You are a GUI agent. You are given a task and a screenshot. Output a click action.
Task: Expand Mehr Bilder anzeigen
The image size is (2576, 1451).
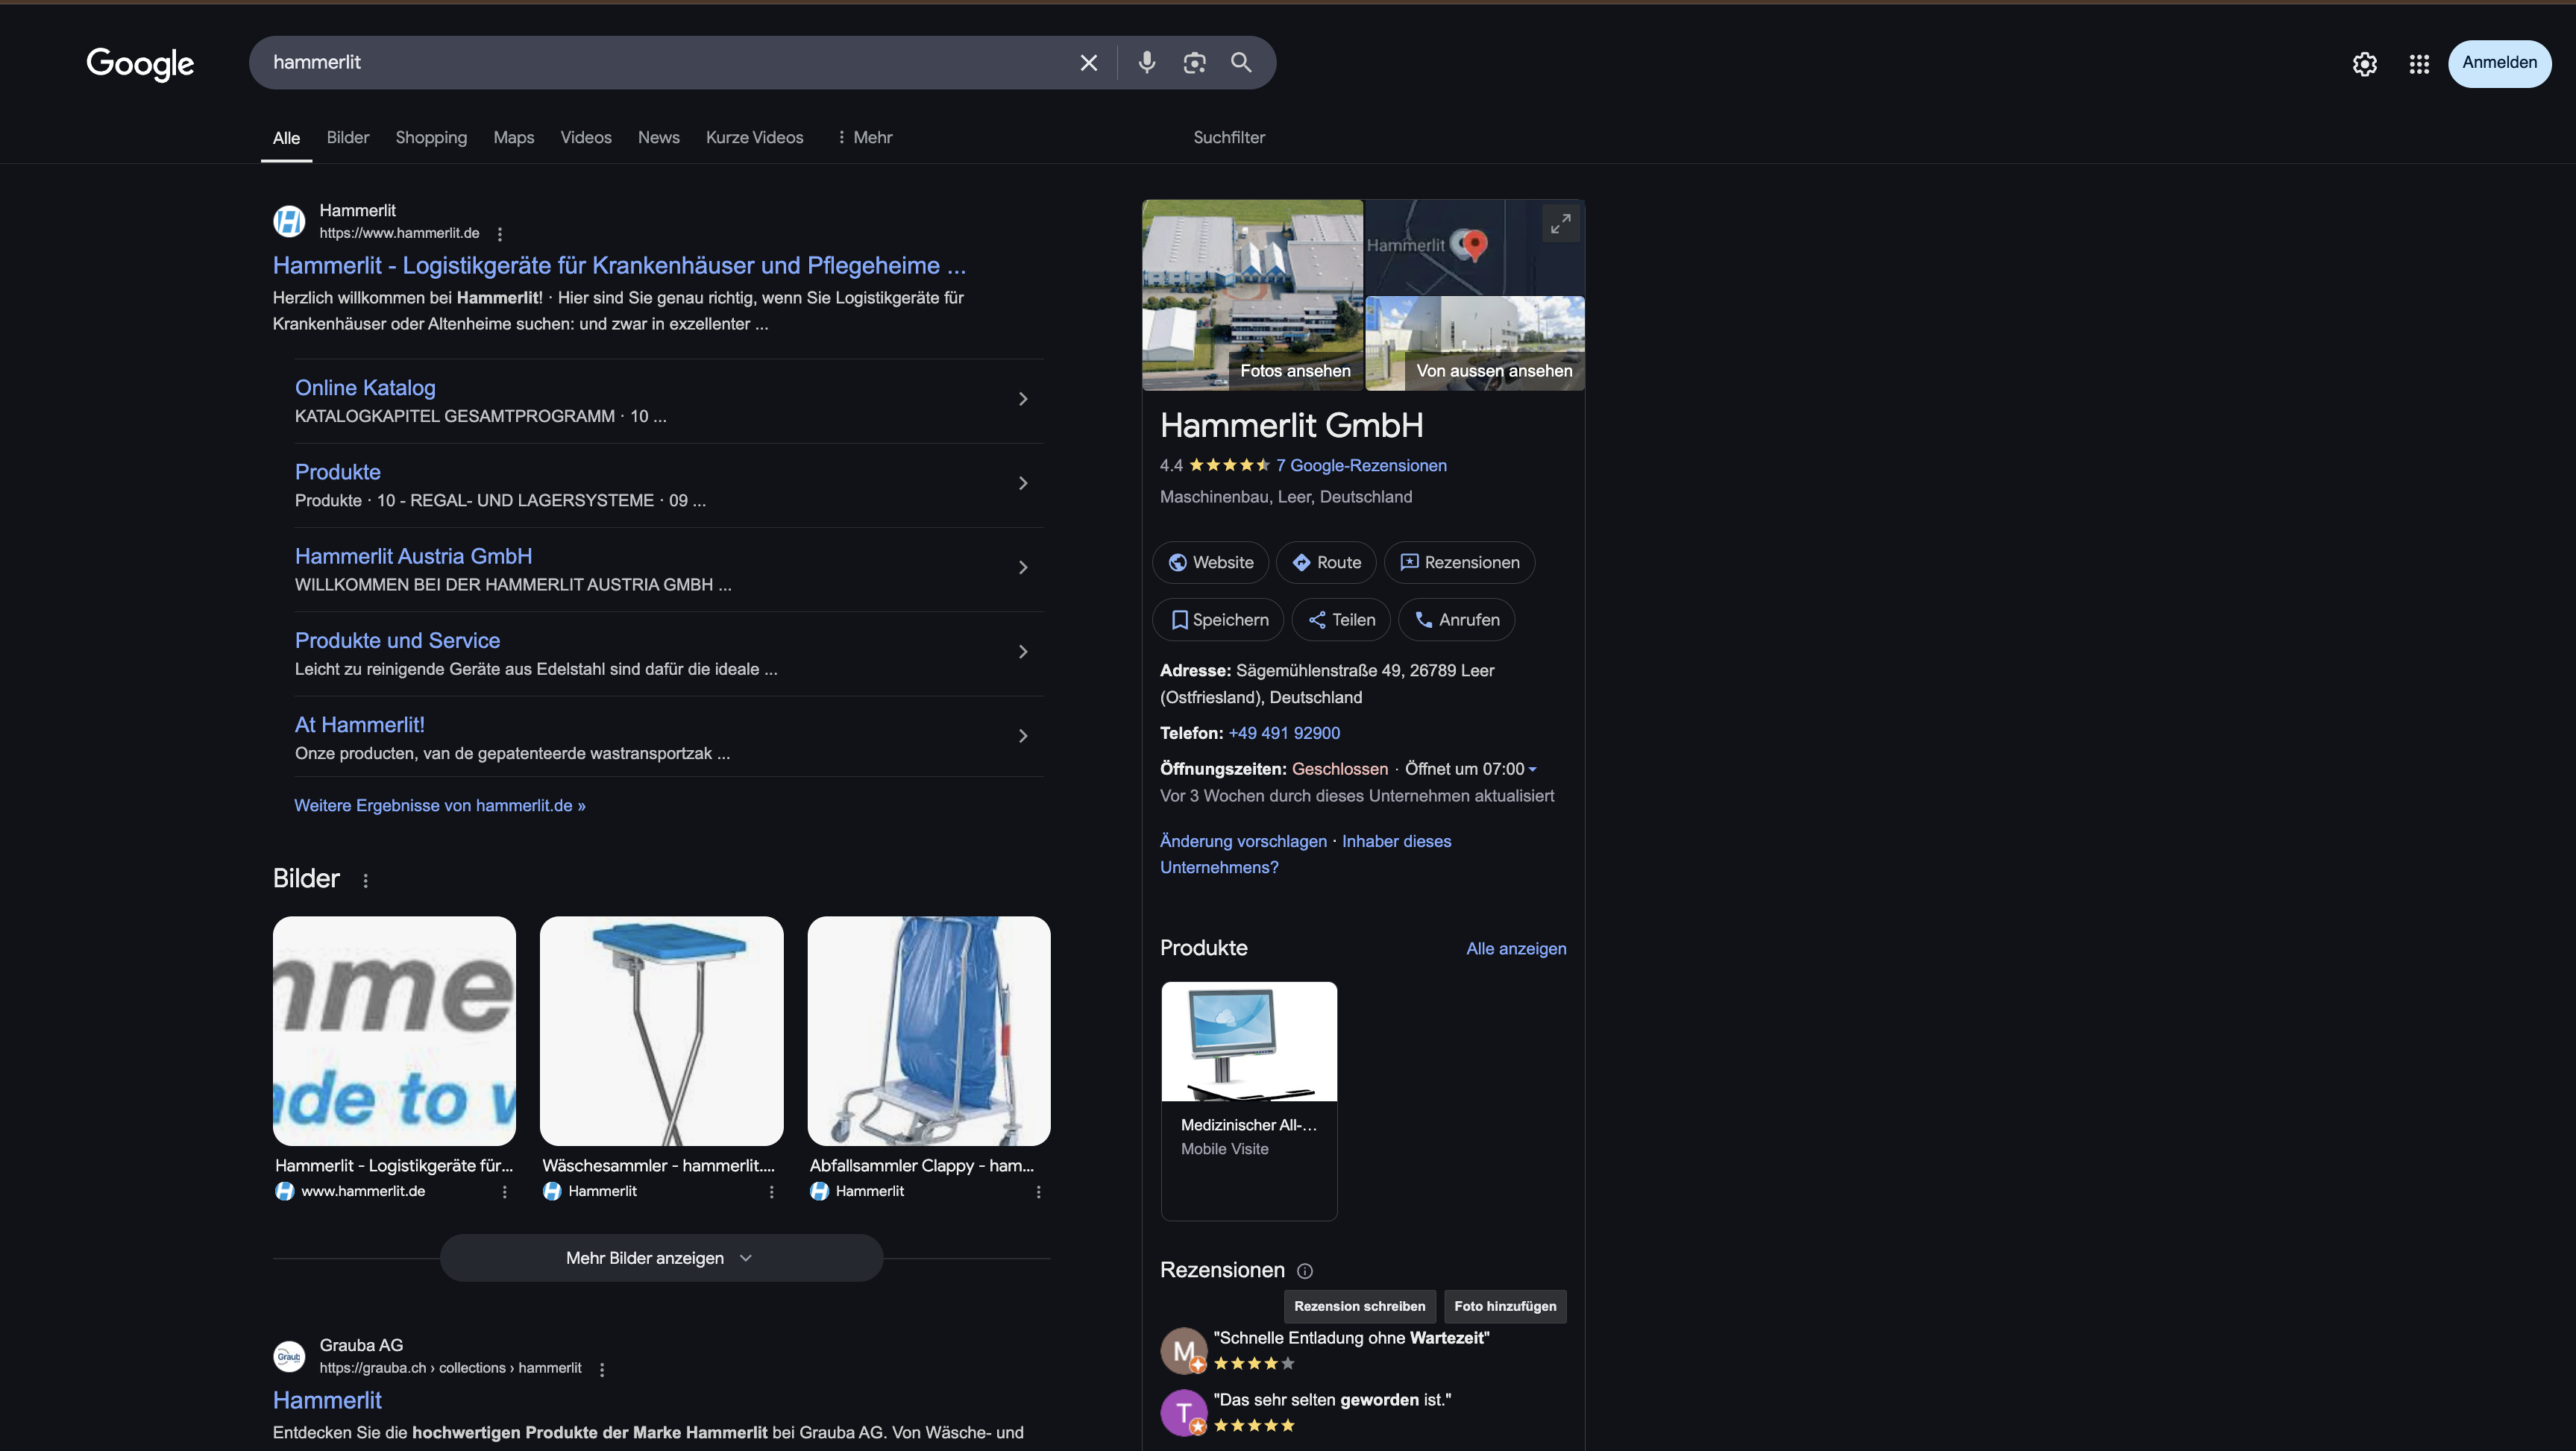pyautogui.click(x=661, y=1258)
